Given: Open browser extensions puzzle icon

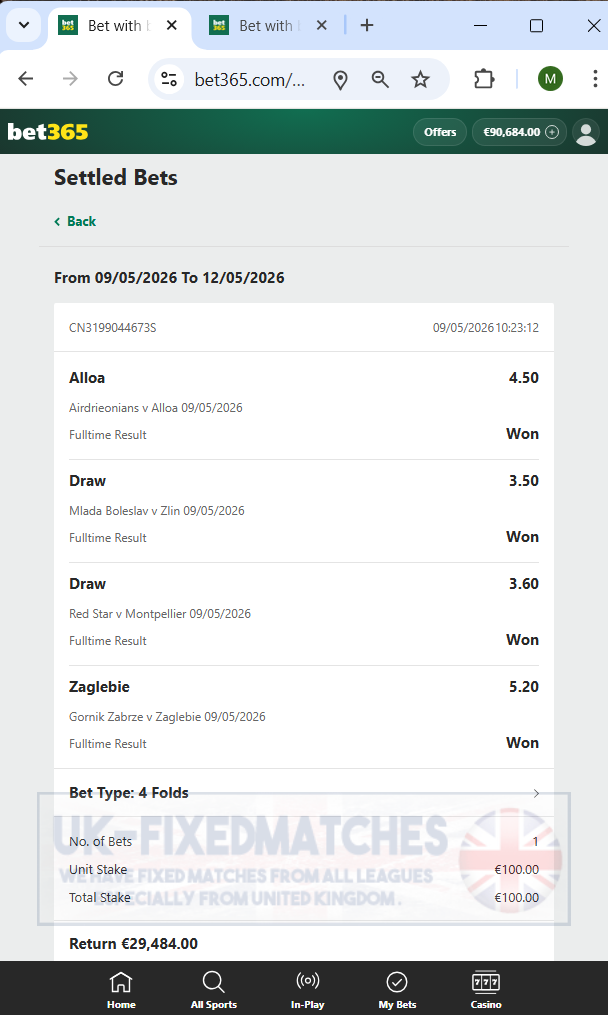Looking at the screenshot, I should [x=484, y=80].
